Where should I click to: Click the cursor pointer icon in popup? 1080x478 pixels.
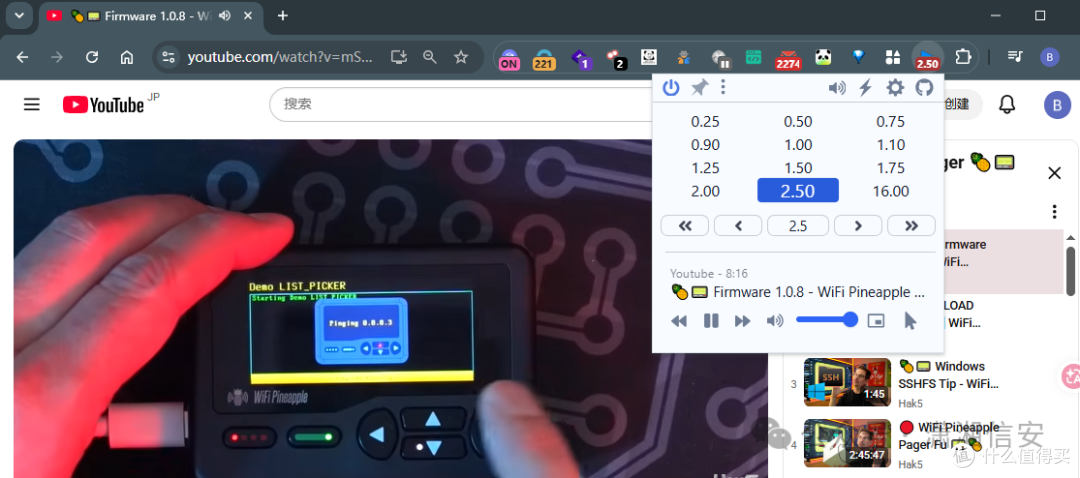910,321
